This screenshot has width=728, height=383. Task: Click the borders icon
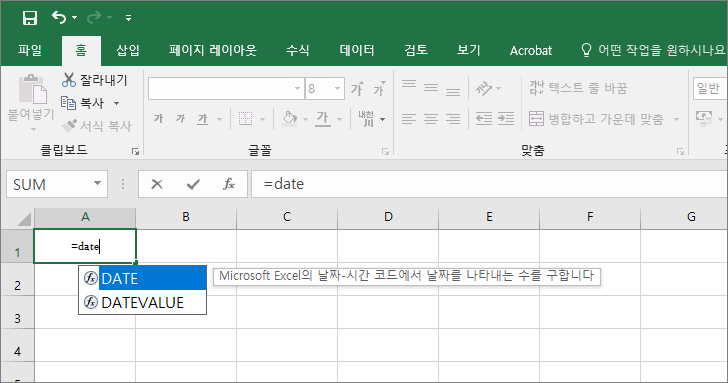[245, 119]
